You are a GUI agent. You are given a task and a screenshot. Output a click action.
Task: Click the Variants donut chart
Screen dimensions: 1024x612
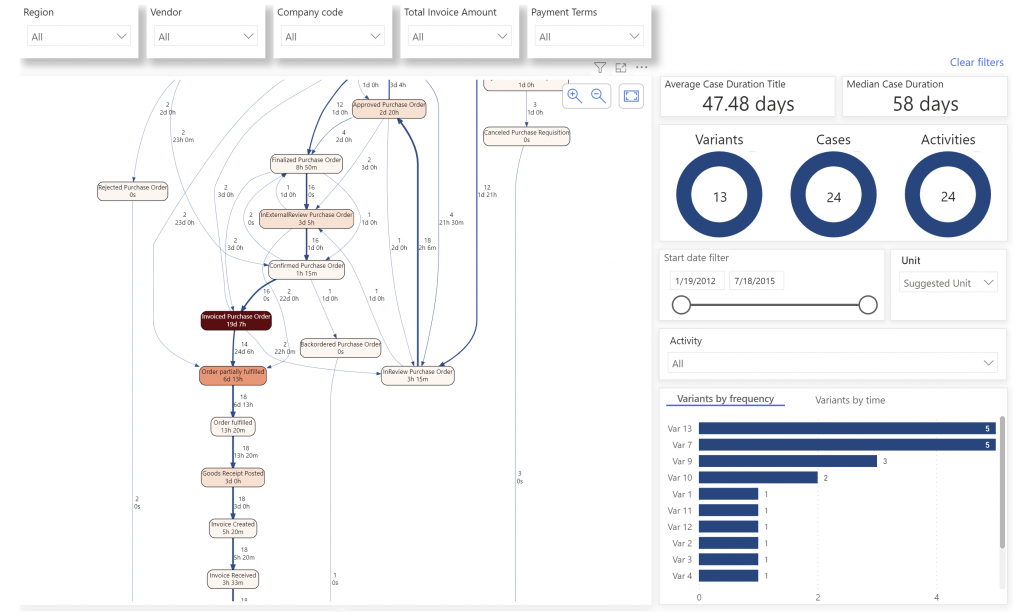point(719,195)
